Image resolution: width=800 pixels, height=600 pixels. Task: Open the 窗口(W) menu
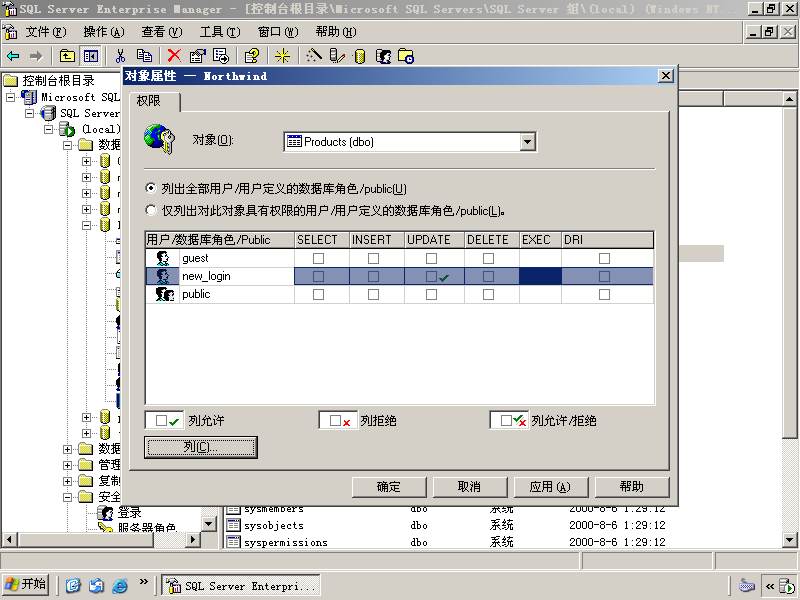(278, 32)
